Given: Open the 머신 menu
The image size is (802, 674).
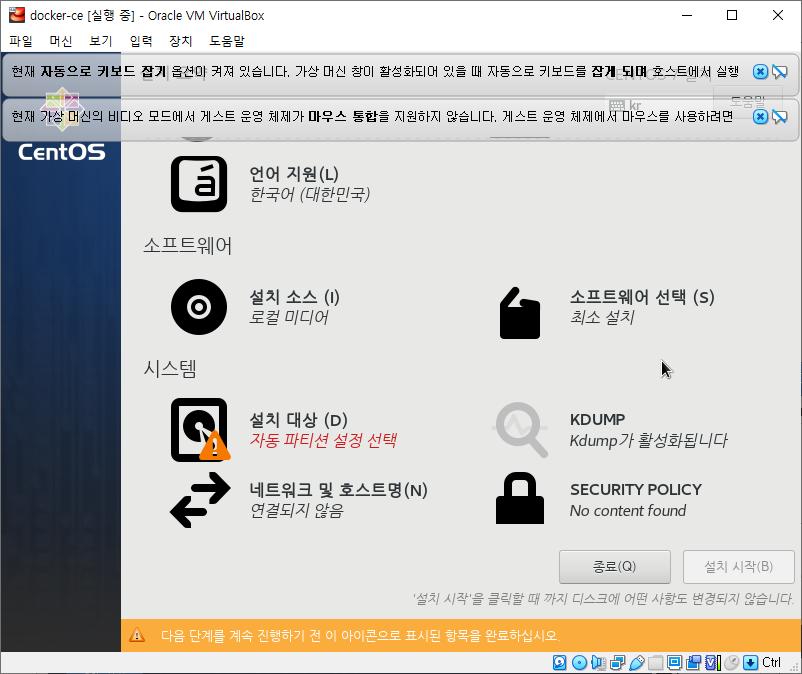Looking at the screenshot, I should pos(61,41).
